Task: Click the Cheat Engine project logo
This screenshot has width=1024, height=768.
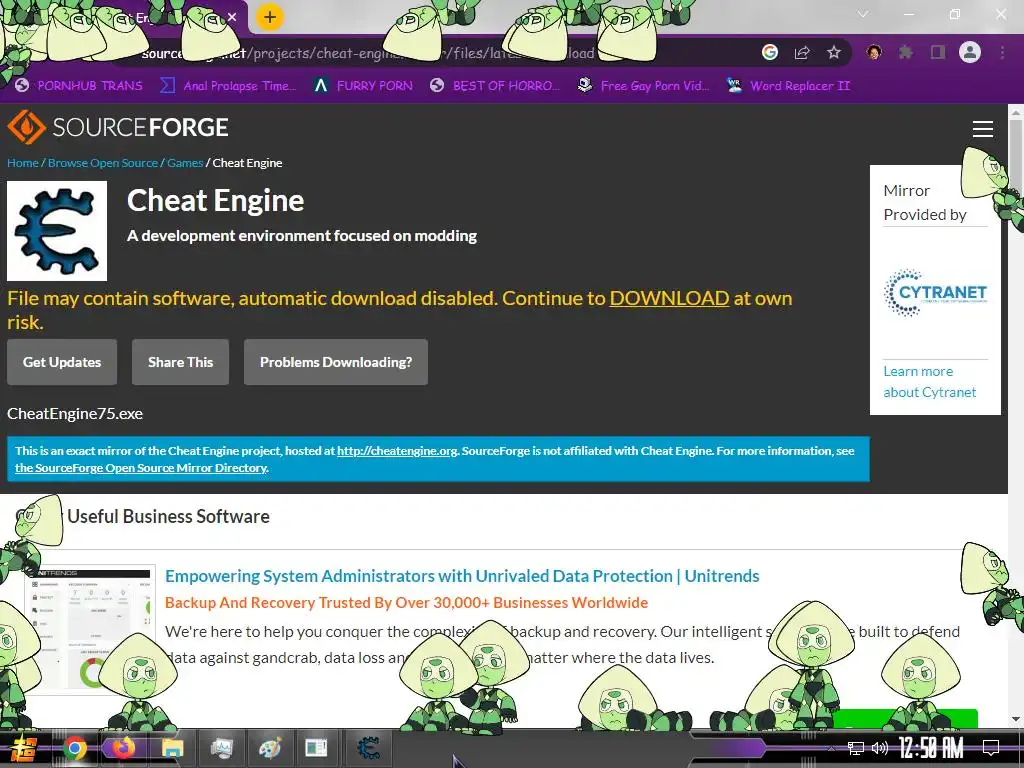Action: (x=57, y=231)
